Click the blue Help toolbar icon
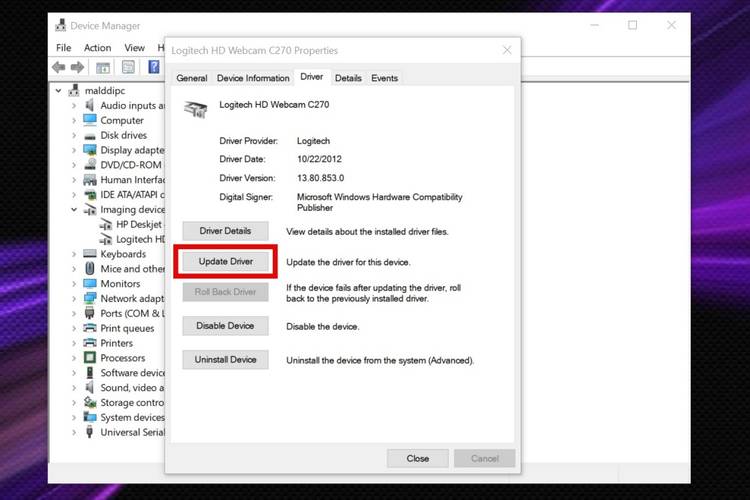 (x=154, y=67)
